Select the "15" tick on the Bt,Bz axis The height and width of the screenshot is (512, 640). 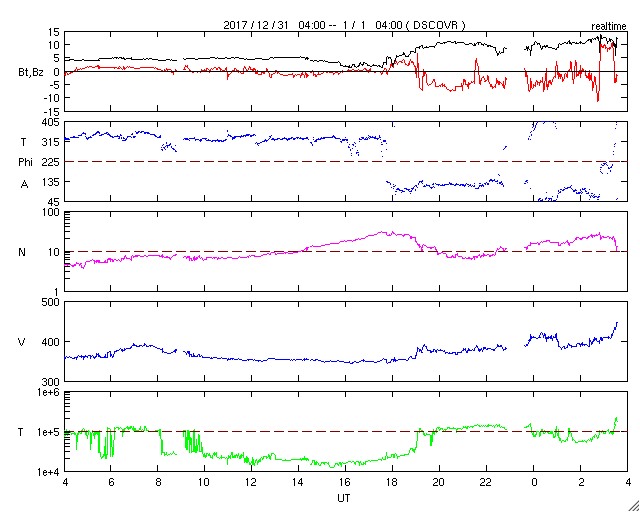tap(54, 32)
